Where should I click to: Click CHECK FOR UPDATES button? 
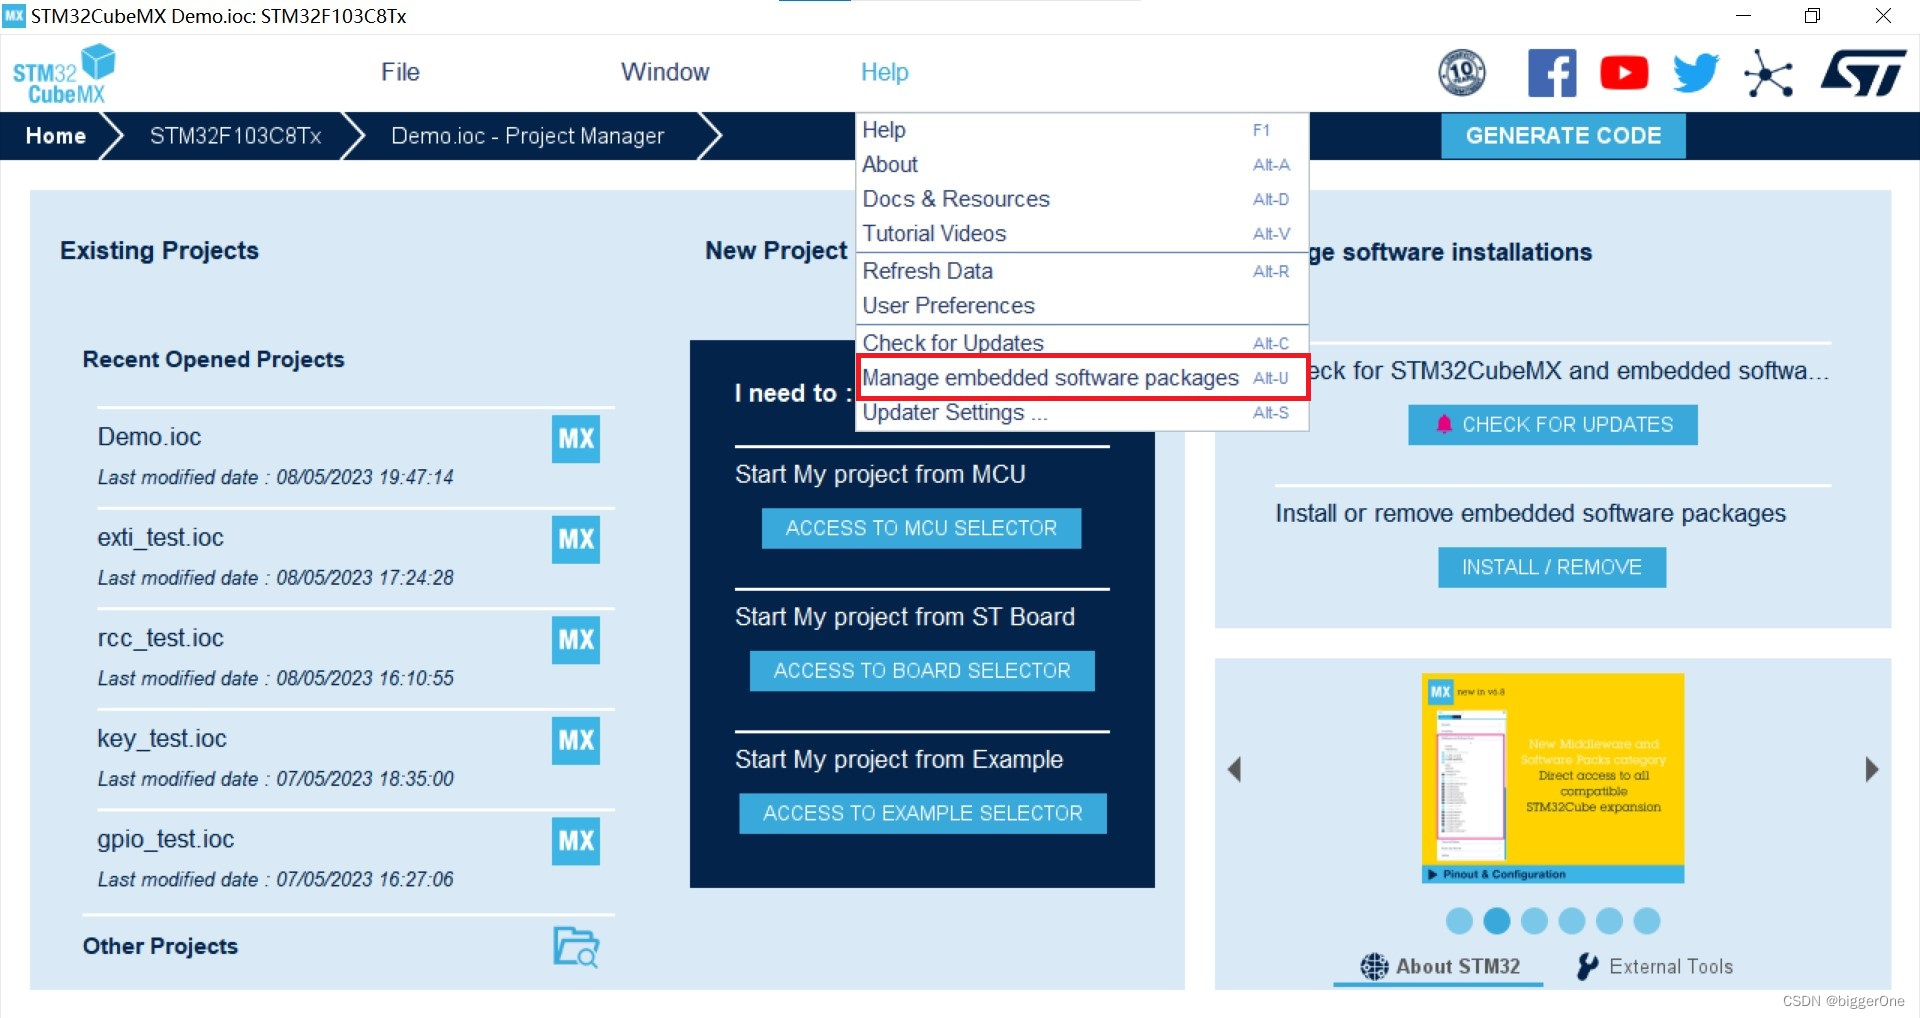(1553, 425)
